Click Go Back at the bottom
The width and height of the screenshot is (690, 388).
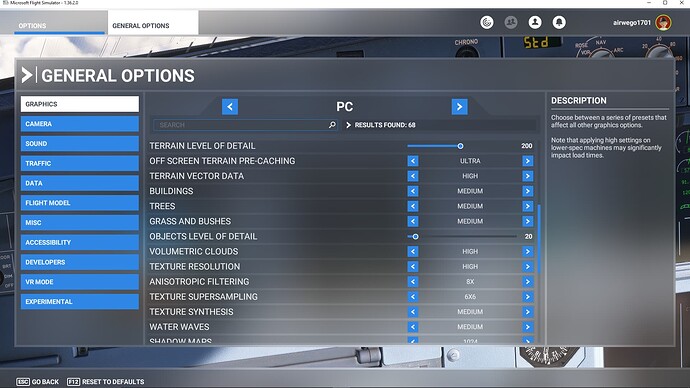tap(38, 381)
